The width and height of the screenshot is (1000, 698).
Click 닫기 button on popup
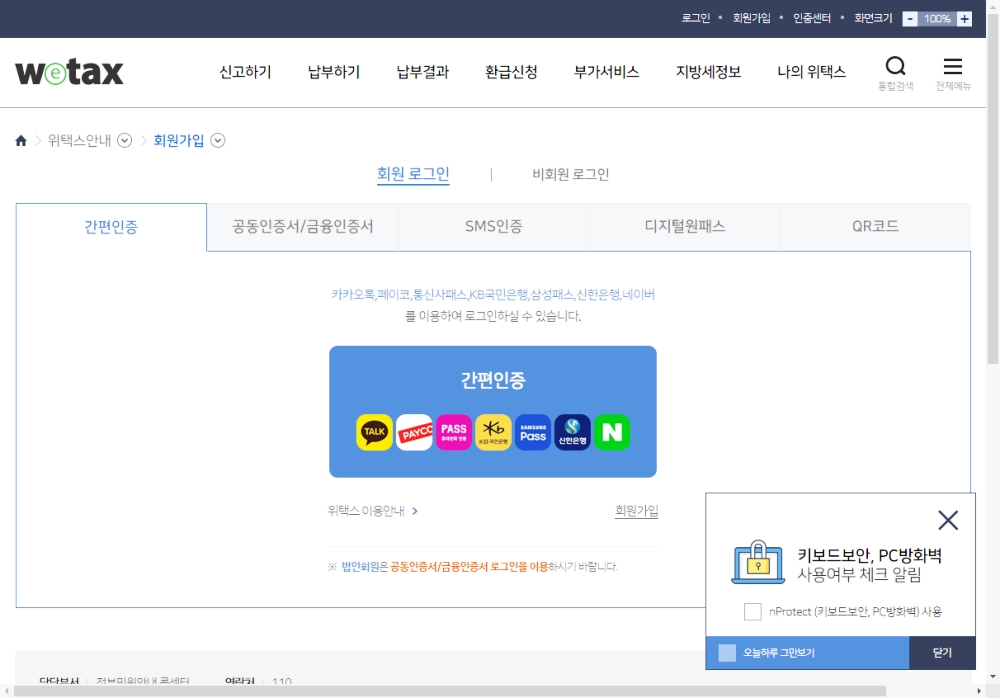(942, 653)
